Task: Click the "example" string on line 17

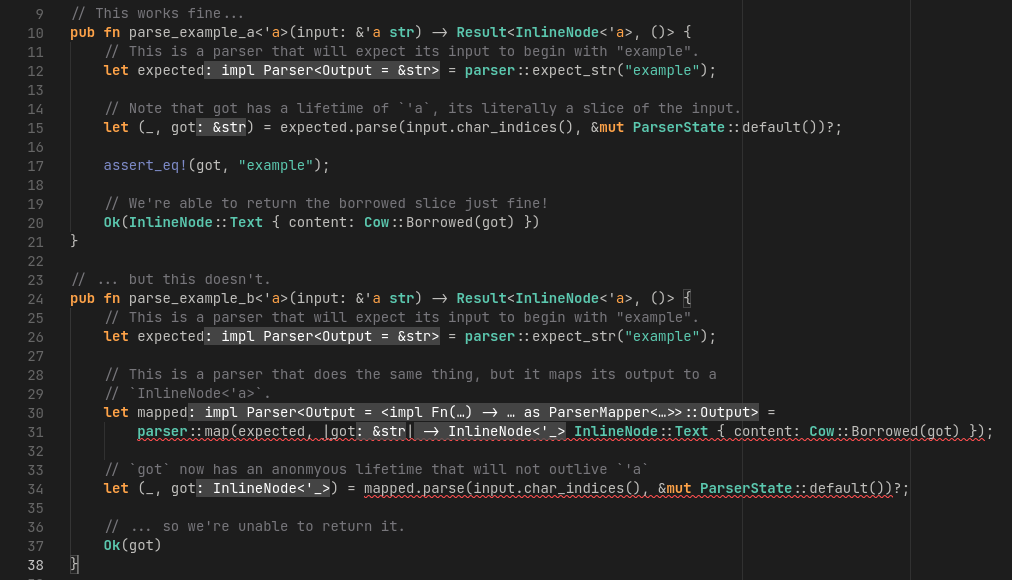Action: click(x=276, y=166)
